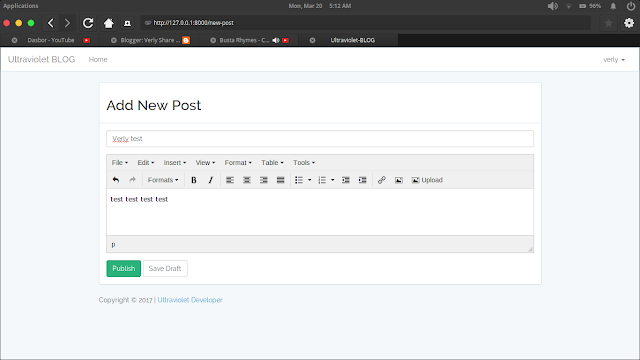
Task: Open the date and time display
Action: pos(320,6)
